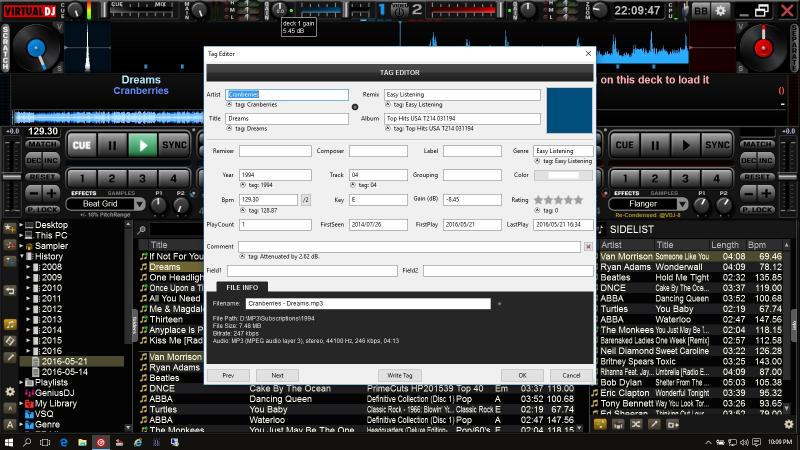800x450 pixels.
Task: Click the video film icon in browser sidebar
Action: [10, 341]
